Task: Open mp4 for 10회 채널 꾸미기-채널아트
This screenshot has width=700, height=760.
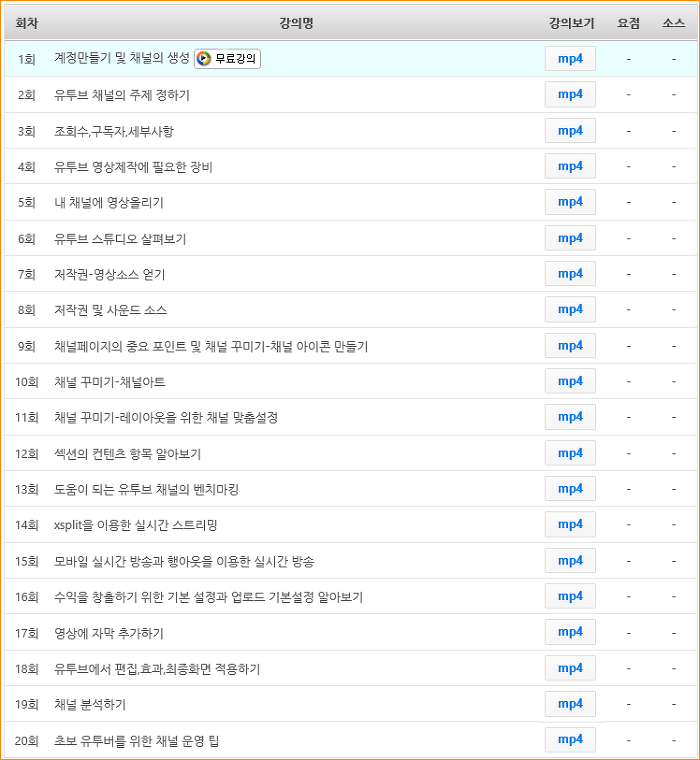Action: tap(570, 381)
